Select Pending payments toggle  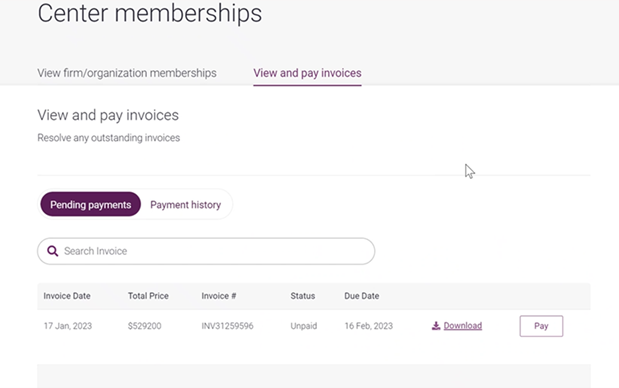point(90,204)
